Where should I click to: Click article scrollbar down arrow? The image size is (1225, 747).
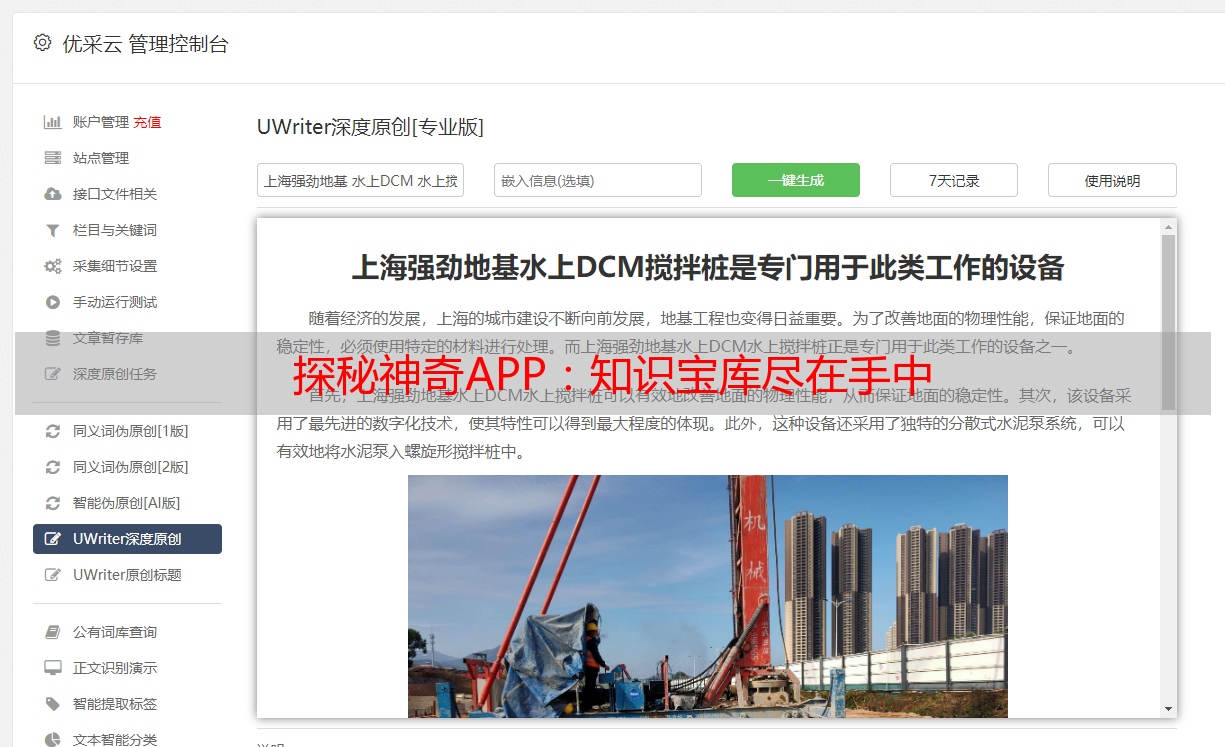point(1168,709)
